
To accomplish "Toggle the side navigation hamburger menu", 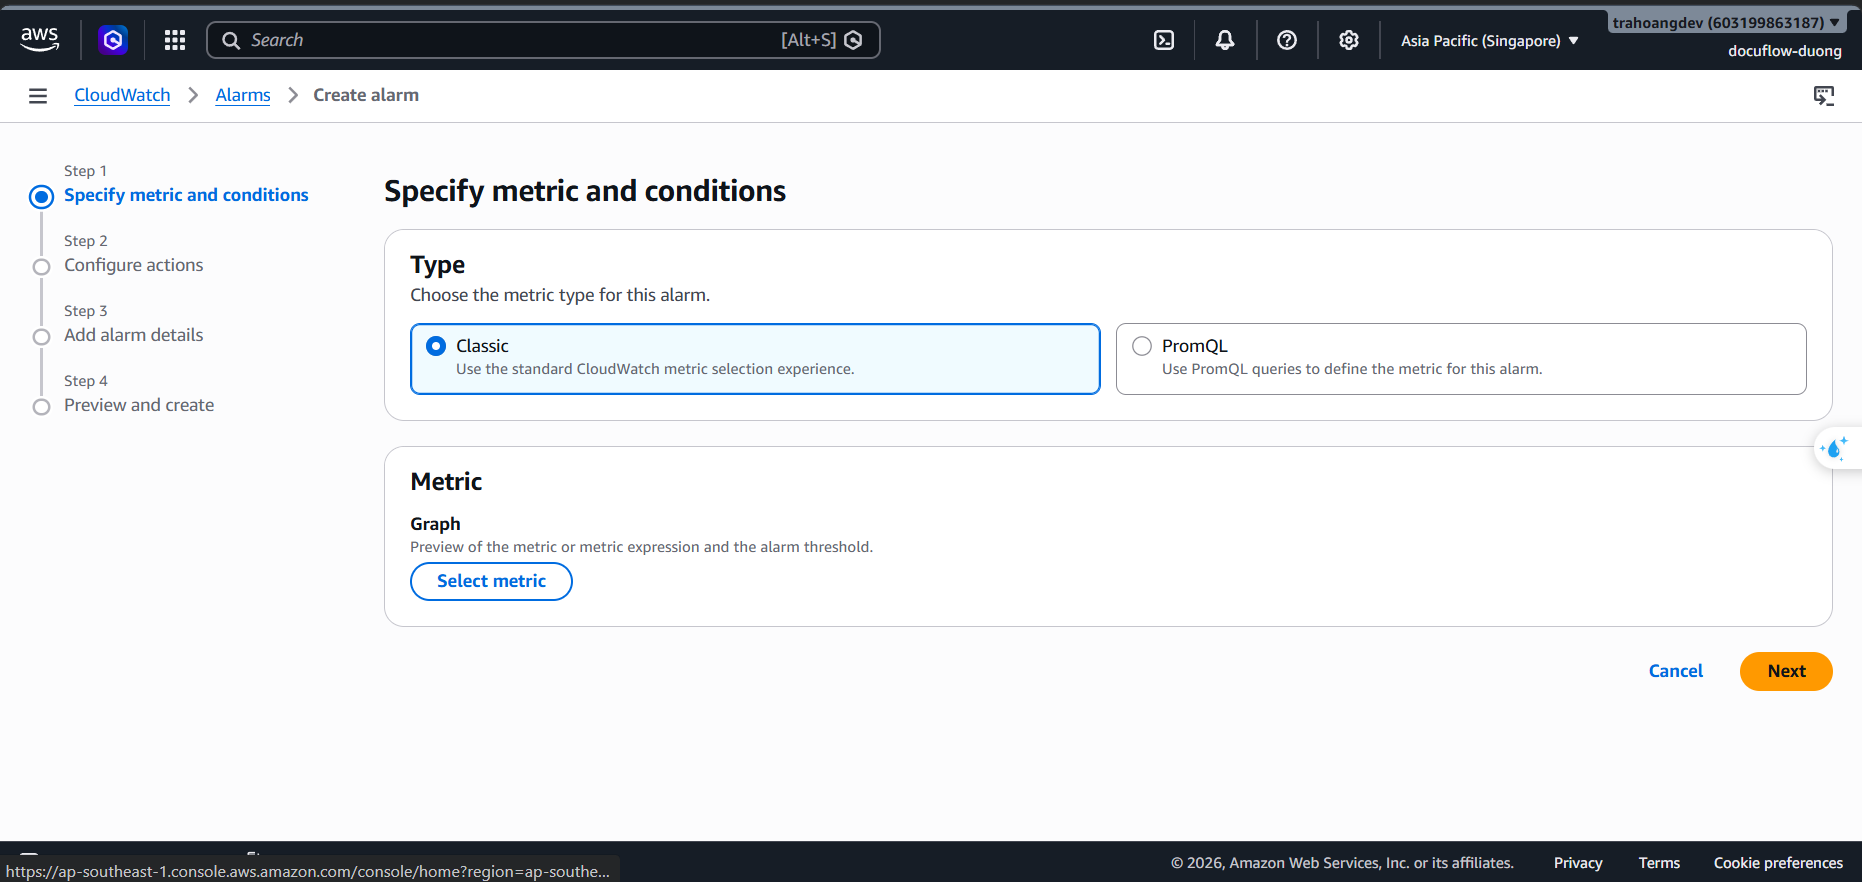I will click(38, 96).
